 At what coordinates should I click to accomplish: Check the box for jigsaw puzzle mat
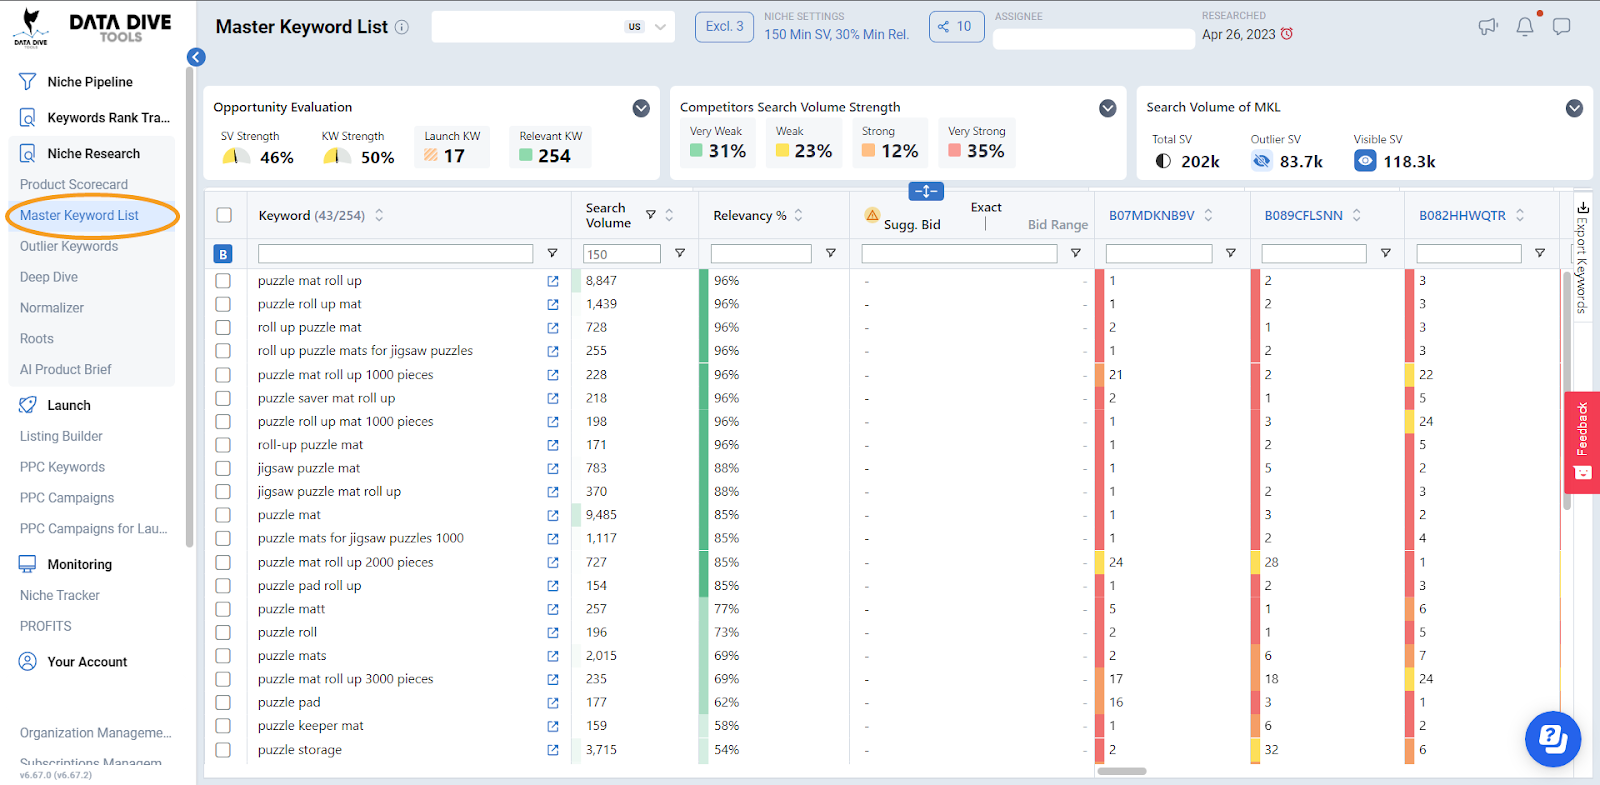point(223,468)
